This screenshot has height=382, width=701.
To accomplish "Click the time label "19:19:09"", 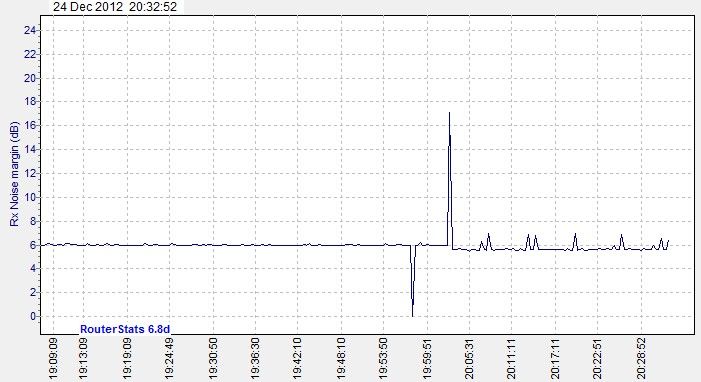I will click(x=127, y=359).
